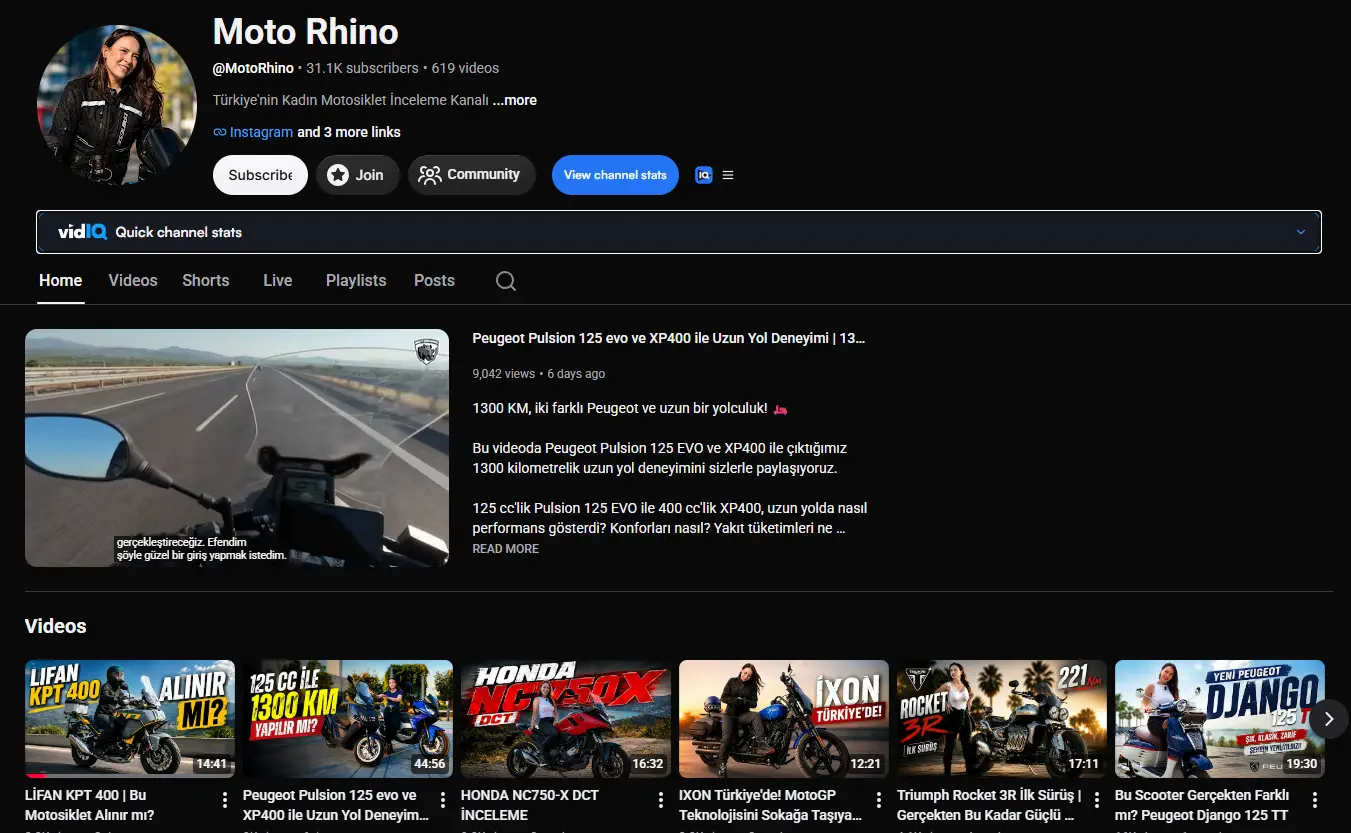This screenshot has height=833, width=1351.
Task: Expand featured video description READ MORE
Action: click(506, 549)
